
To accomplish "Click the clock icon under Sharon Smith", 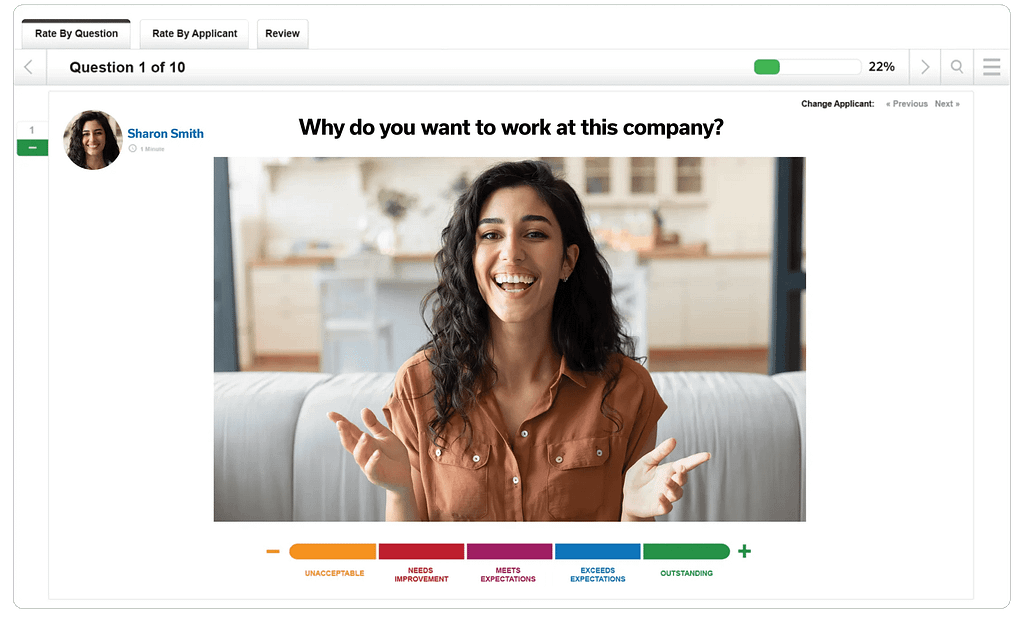I will click(x=133, y=148).
